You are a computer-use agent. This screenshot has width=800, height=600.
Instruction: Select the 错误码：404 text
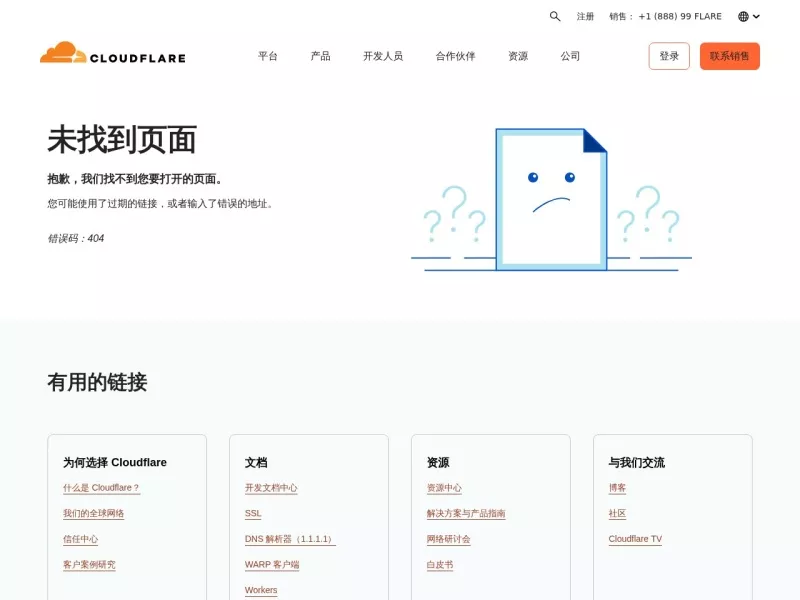click(76, 238)
